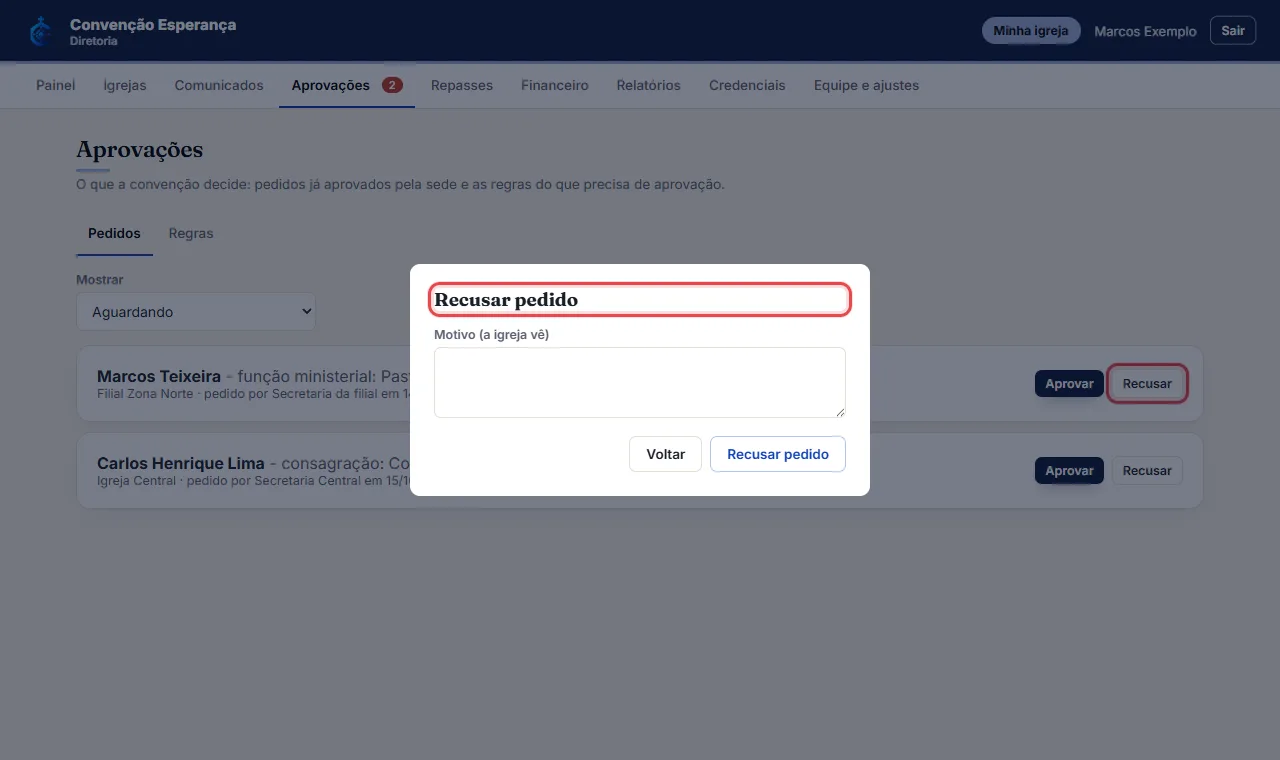Select the Pedidos sub-tab
Screen dimensions: 1280x760
pyautogui.click(x=114, y=233)
